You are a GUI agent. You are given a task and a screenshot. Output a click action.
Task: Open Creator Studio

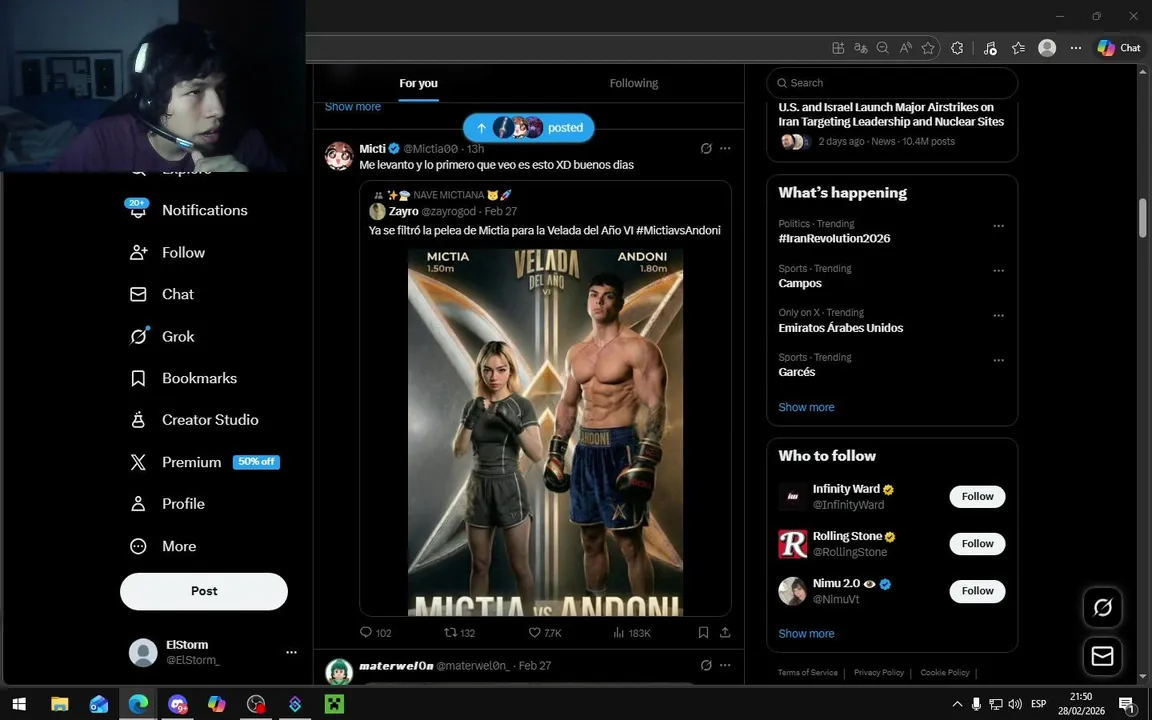click(194, 420)
